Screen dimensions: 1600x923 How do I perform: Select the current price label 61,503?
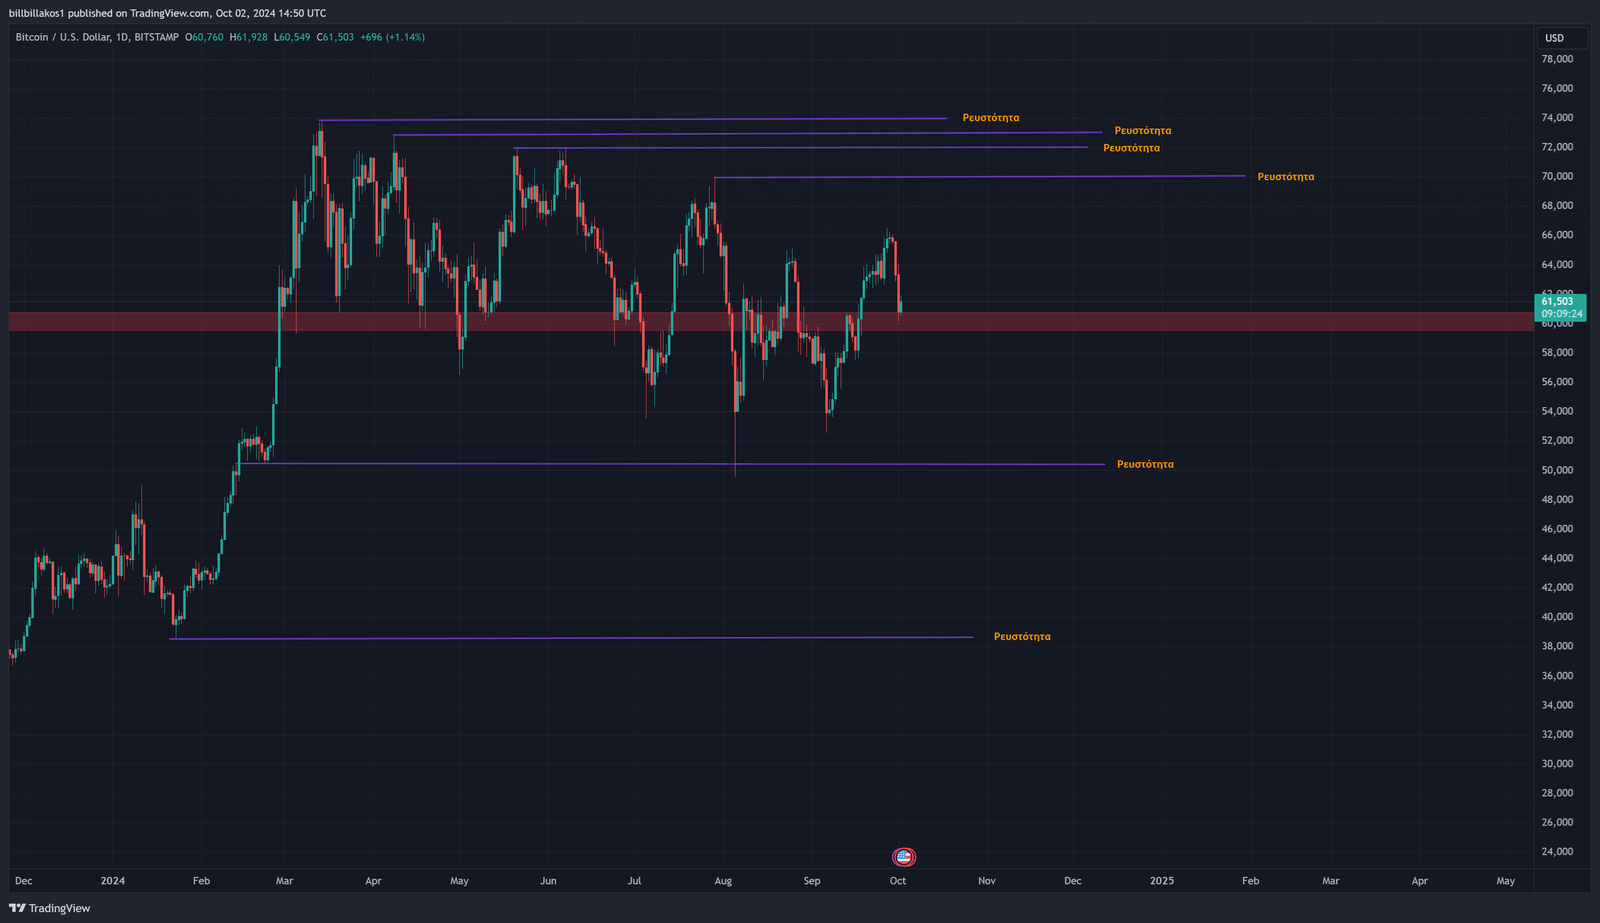(1557, 301)
